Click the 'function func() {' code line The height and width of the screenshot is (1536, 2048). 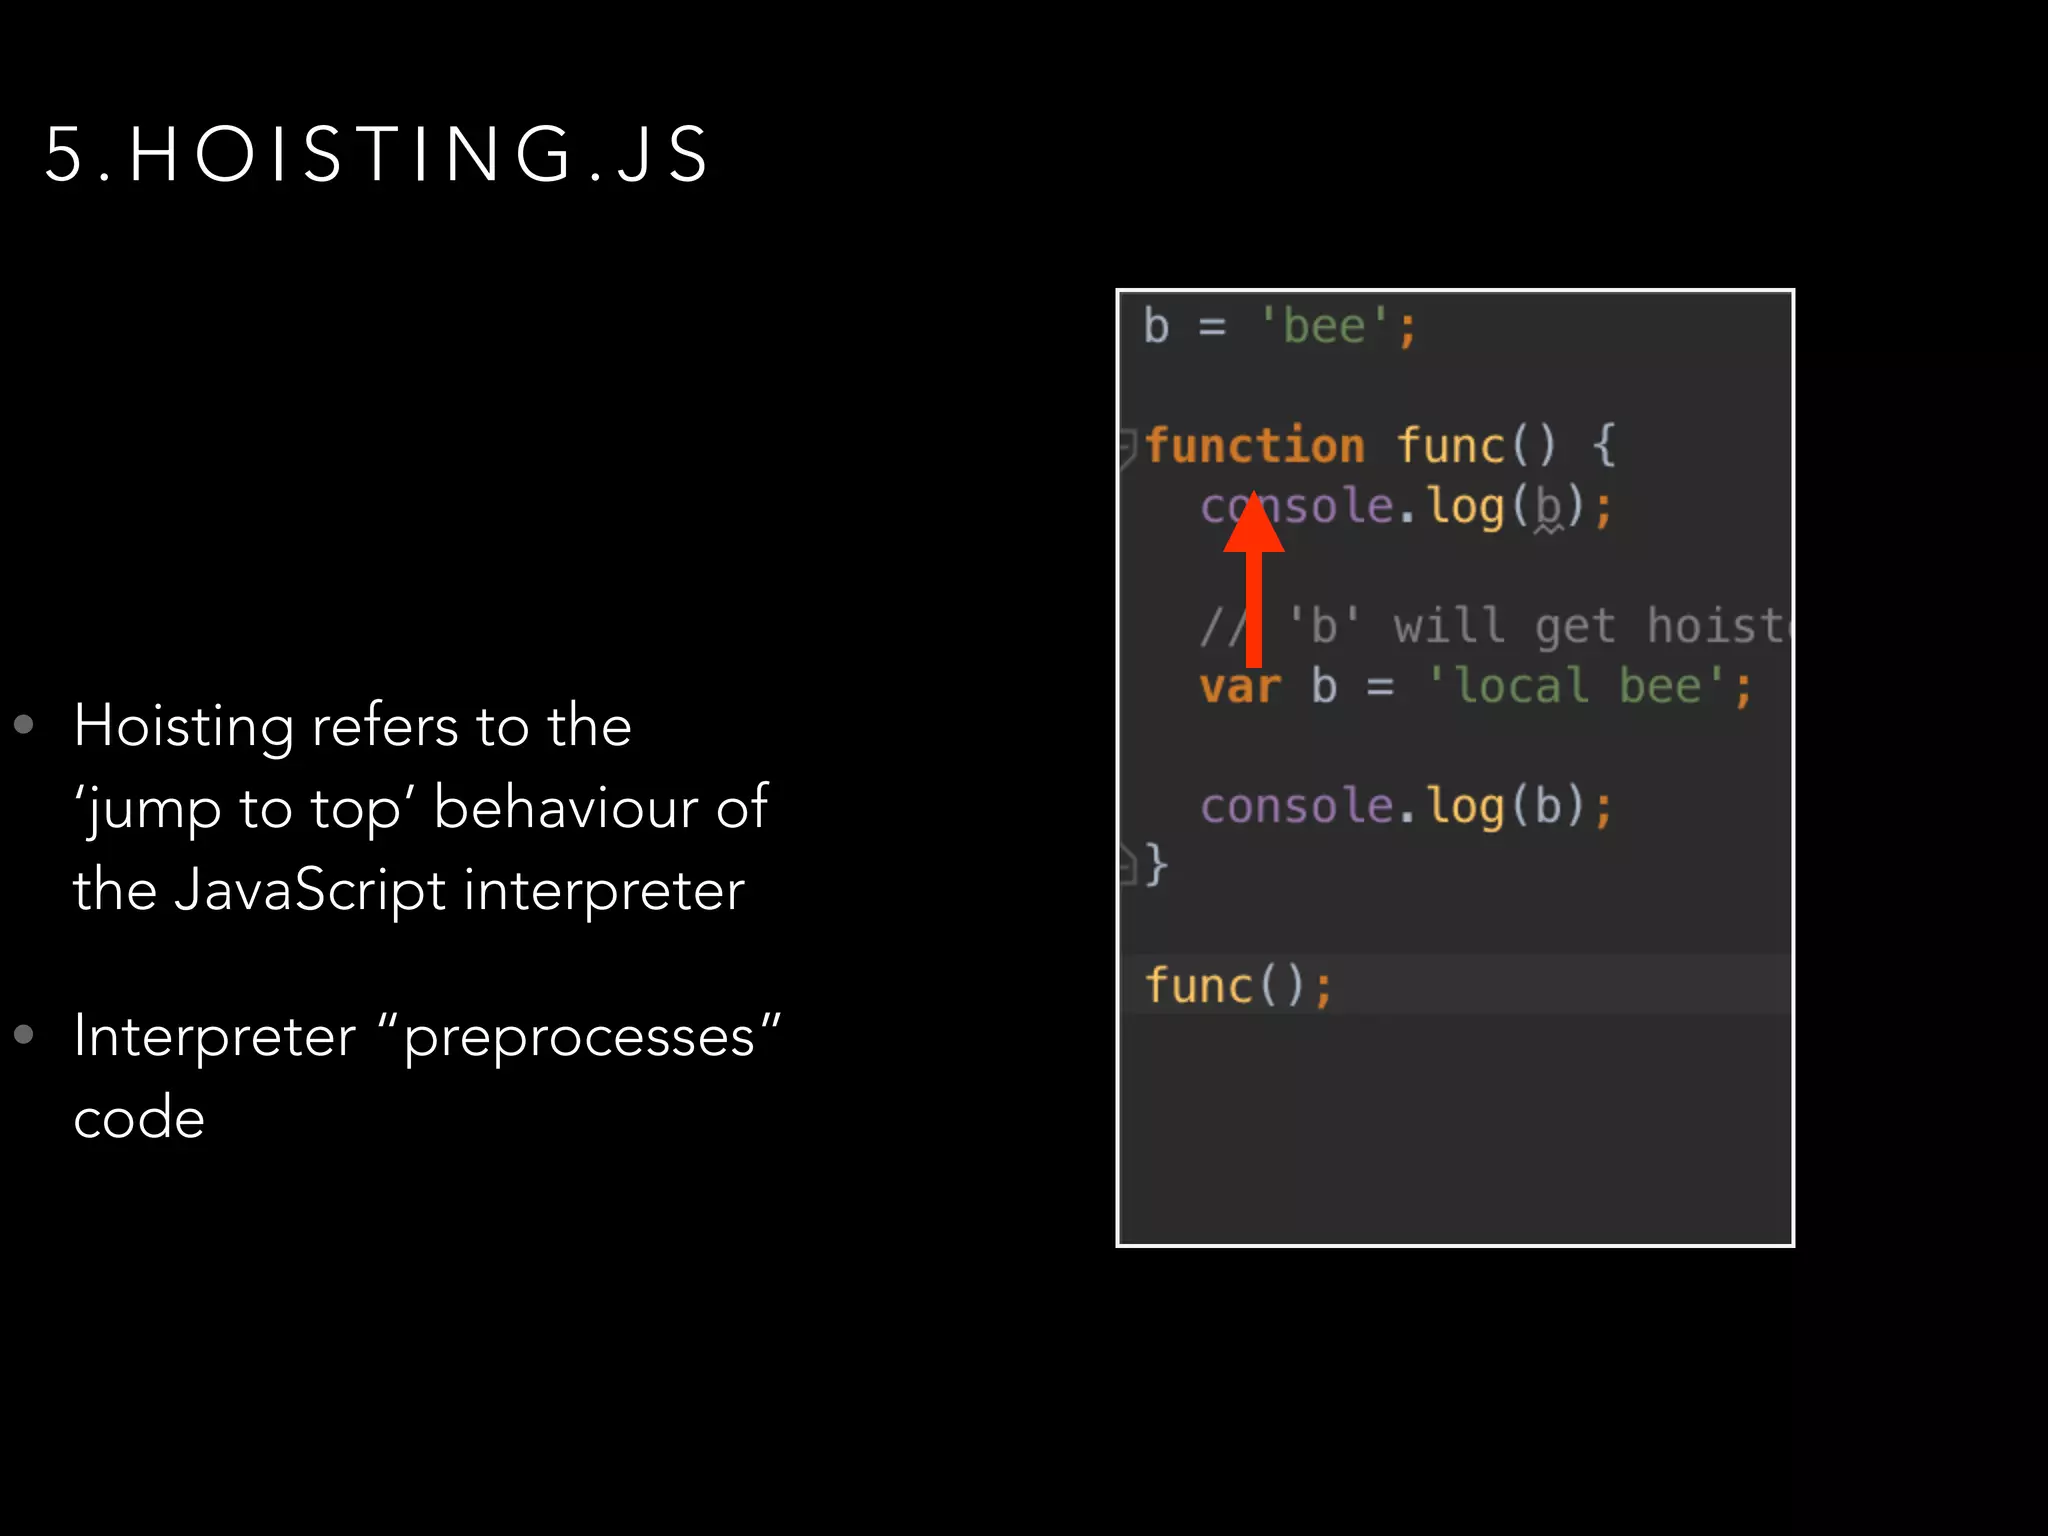1380,445
